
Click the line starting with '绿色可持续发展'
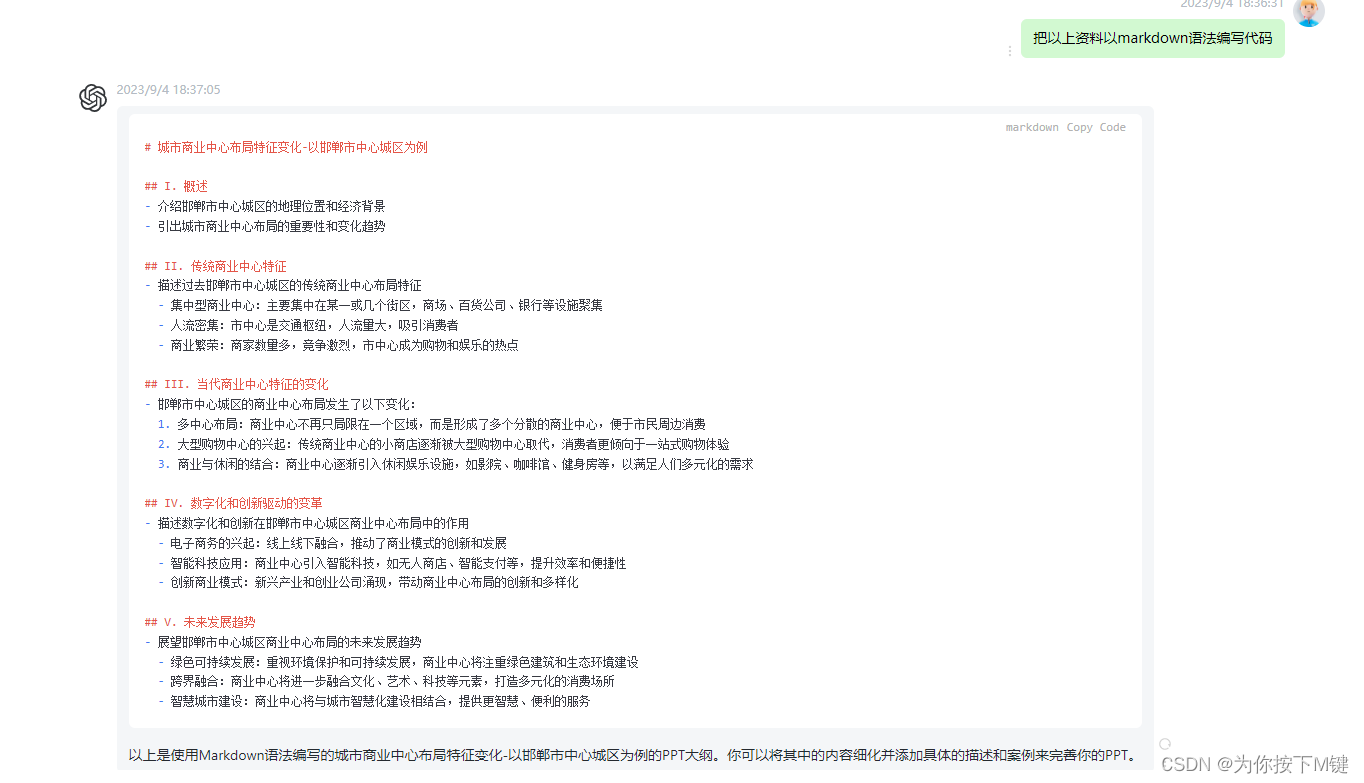(x=398, y=662)
